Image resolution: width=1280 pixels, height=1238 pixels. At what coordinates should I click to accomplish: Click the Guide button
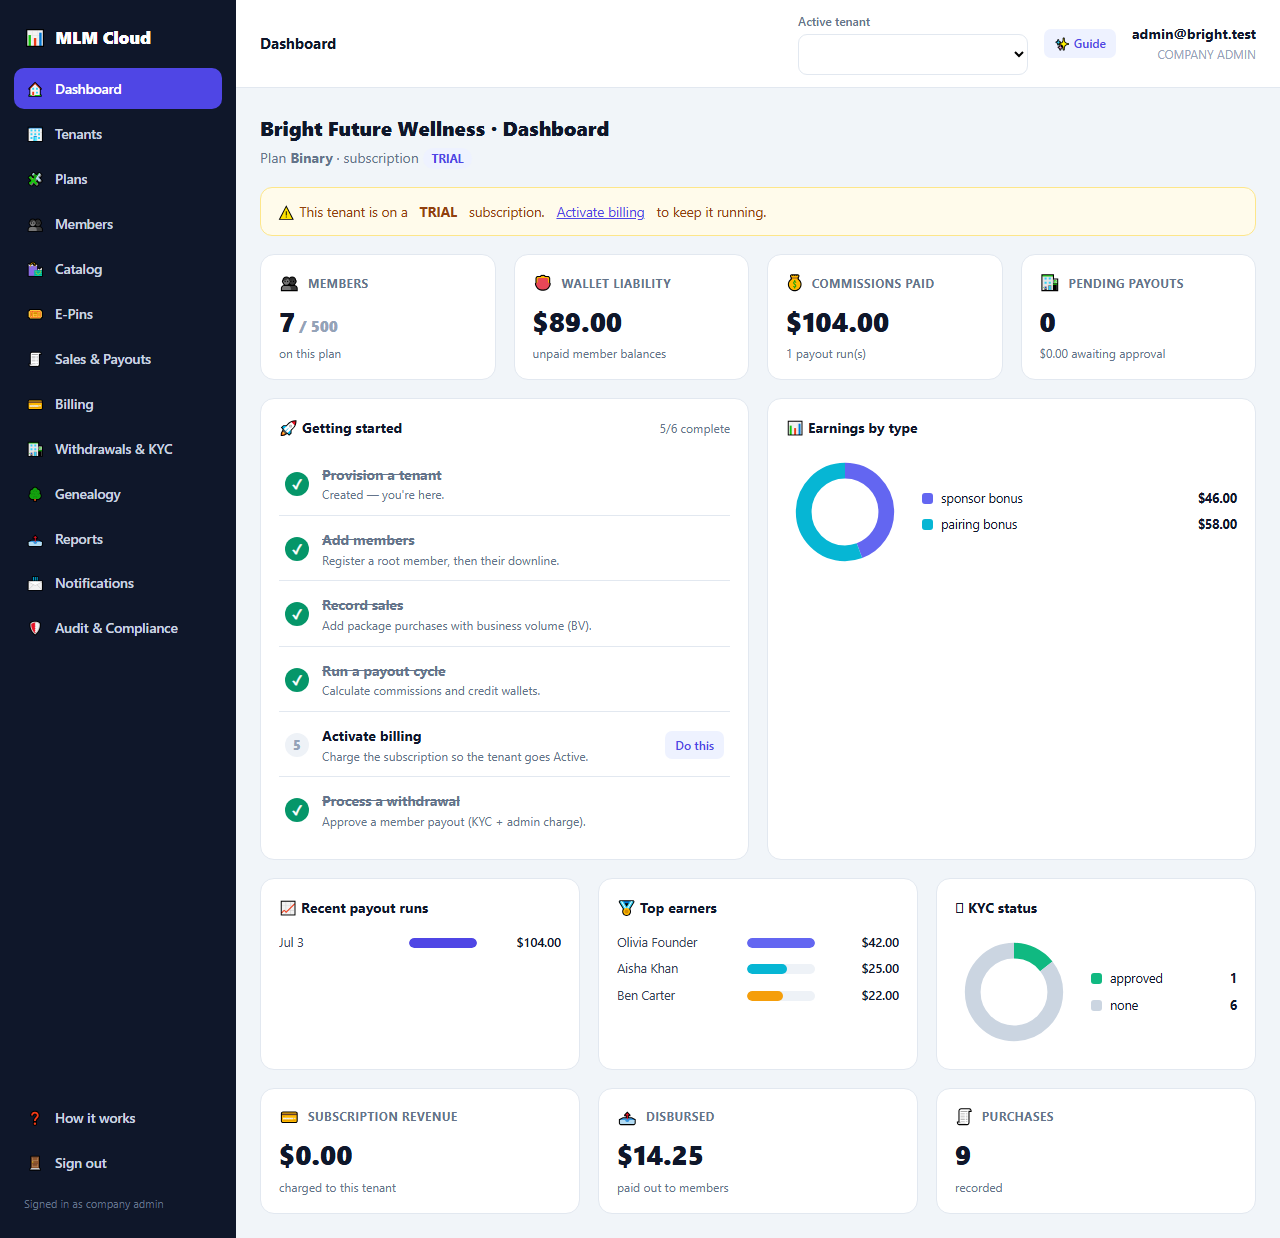pos(1080,43)
